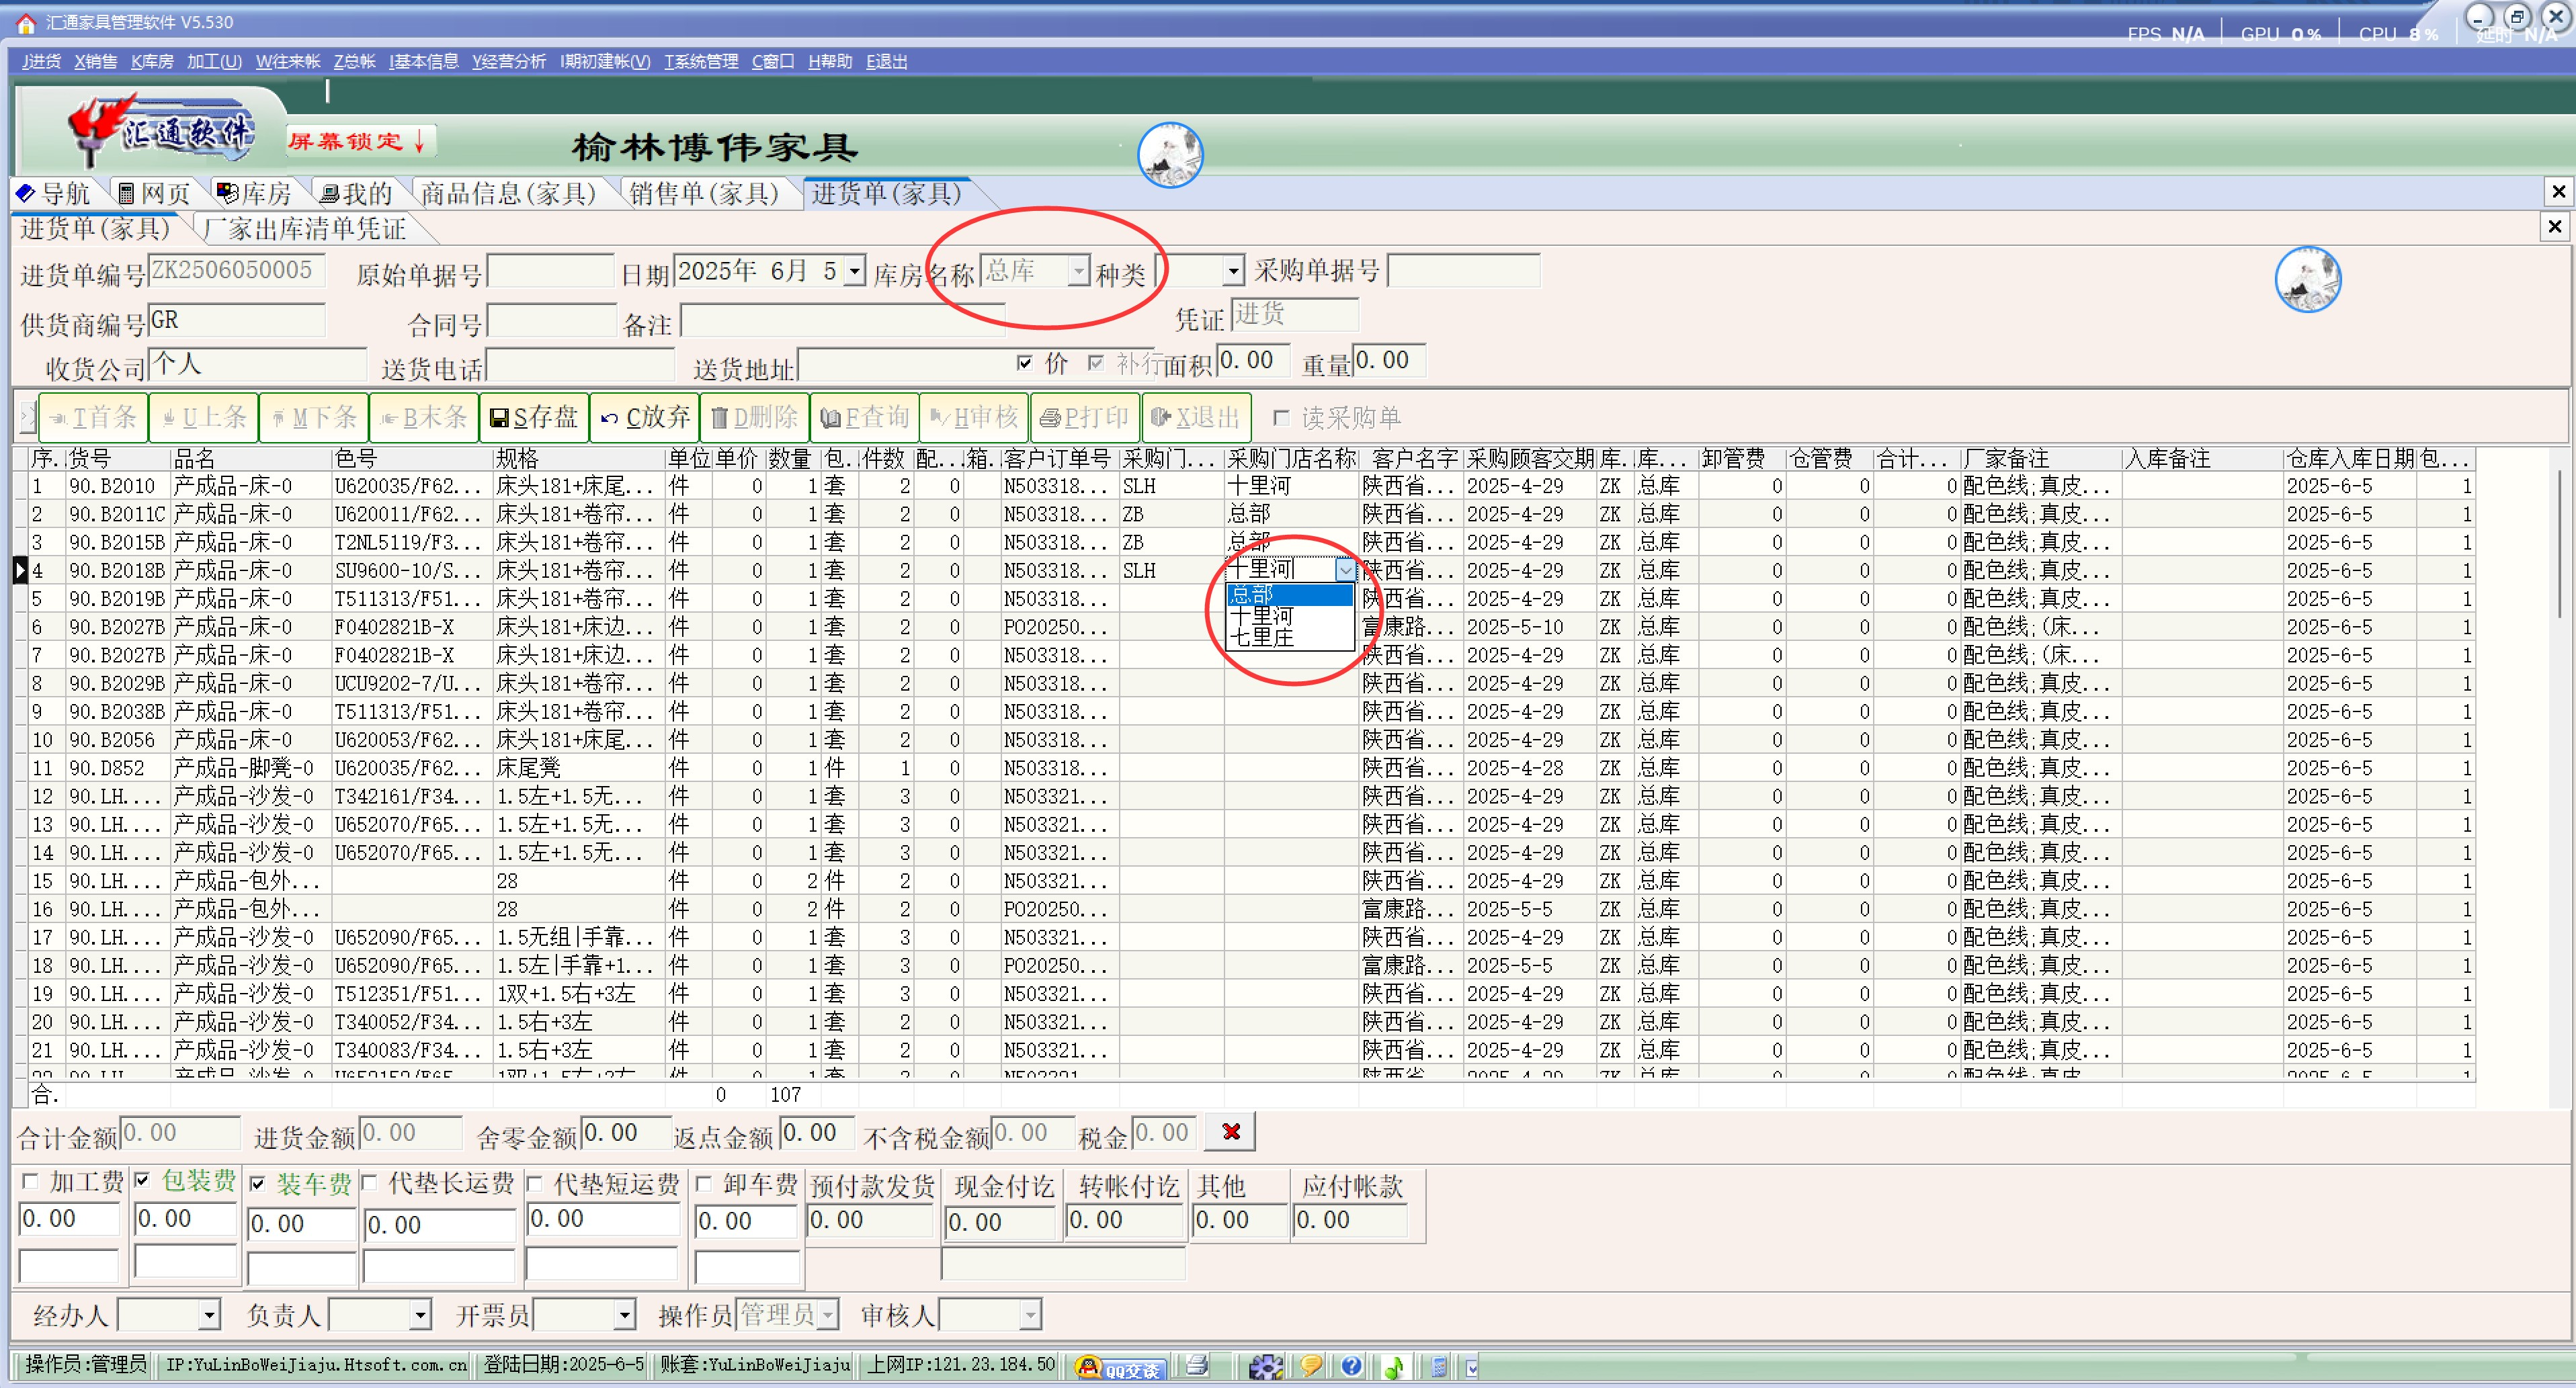Screen dimensions: 2576x1388
Task: Click the red X icon beside 税金
Action: click(1230, 1132)
